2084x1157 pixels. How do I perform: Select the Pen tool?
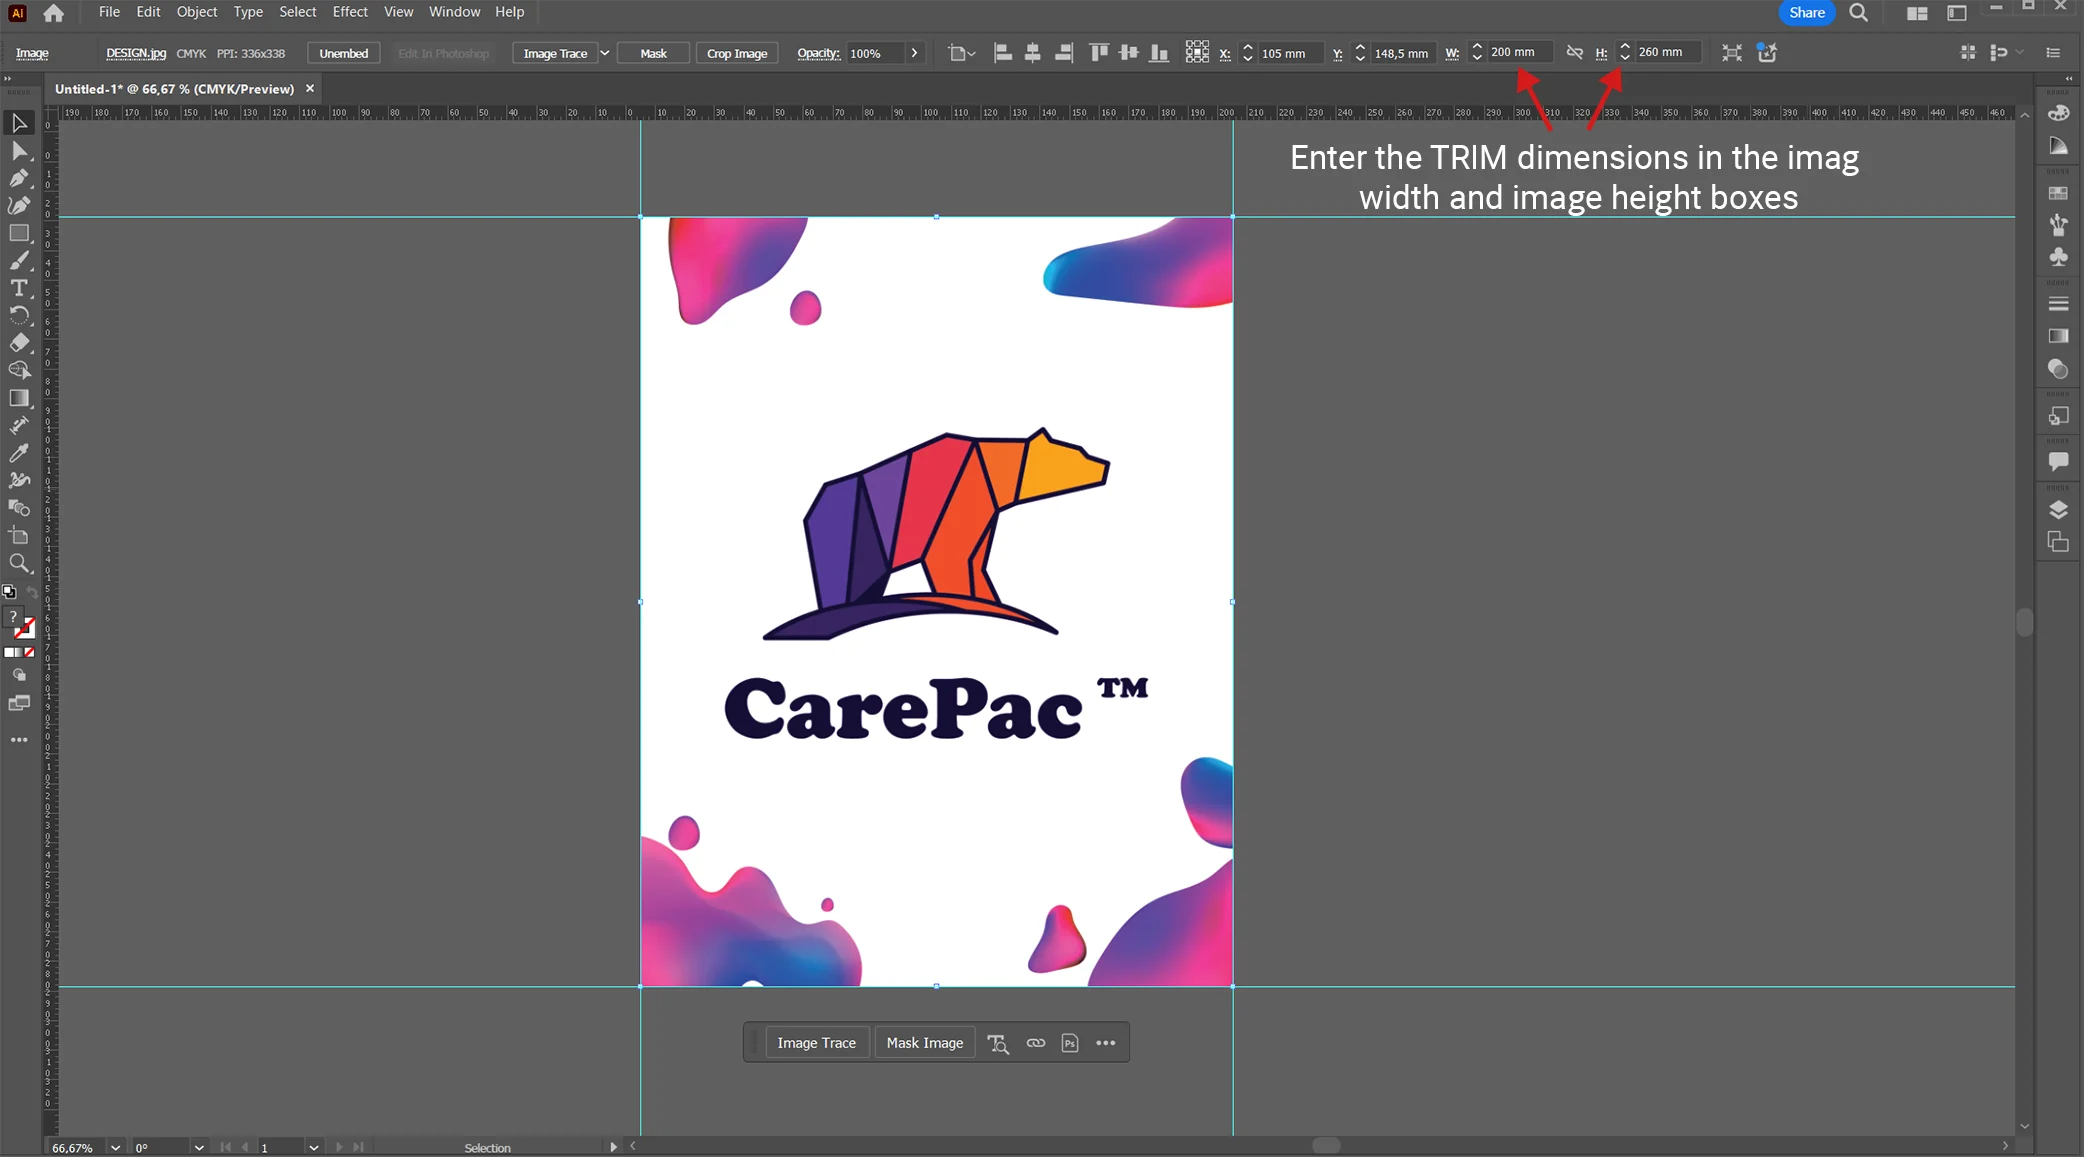click(19, 179)
